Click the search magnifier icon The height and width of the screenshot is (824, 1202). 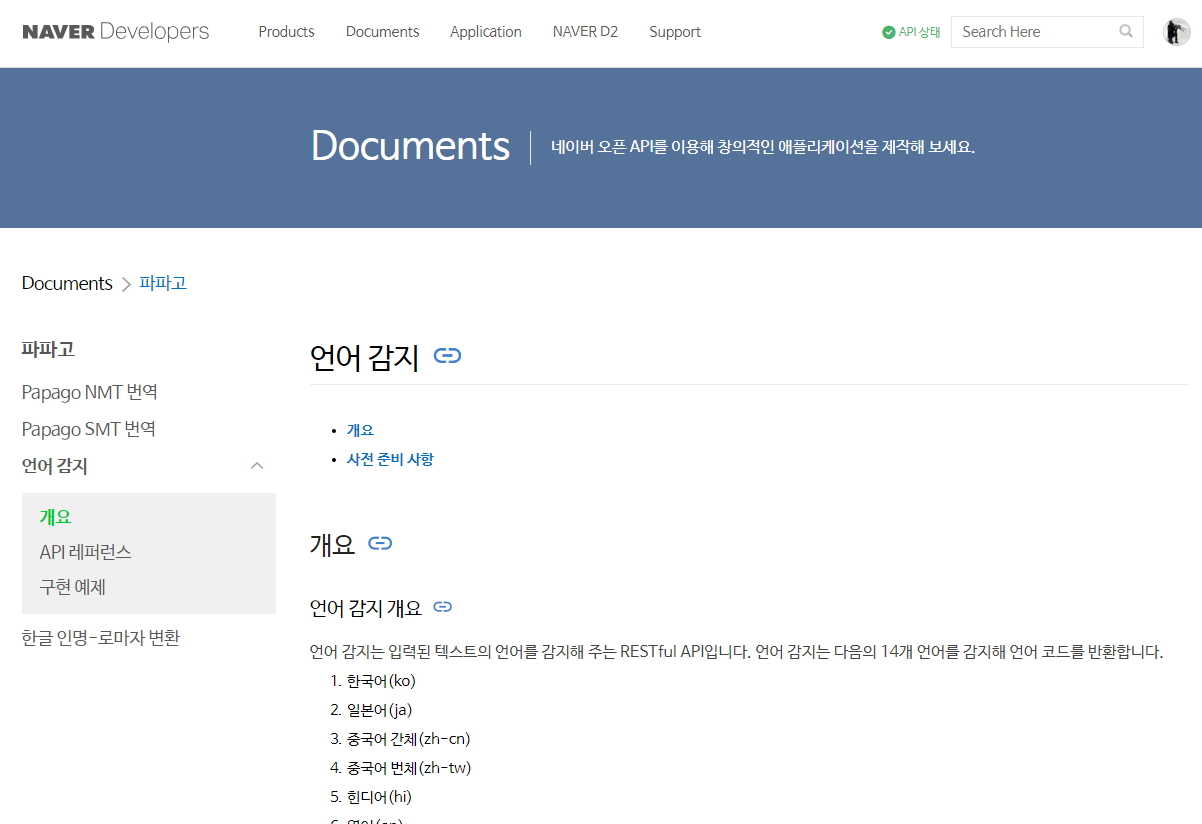(x=1126, y=32)
